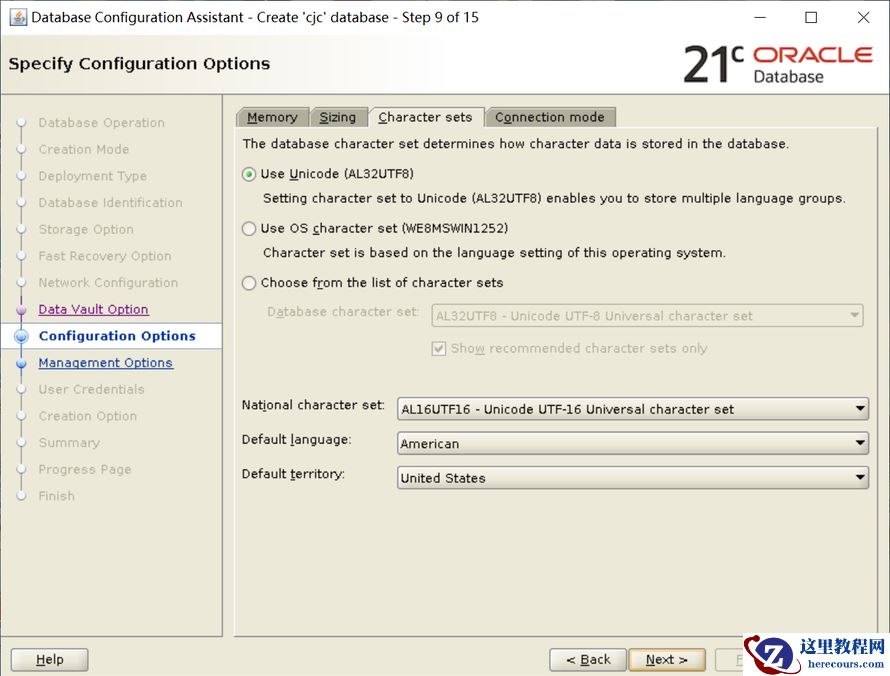The image size is (890, 676).
Task: Click the Creation Mode step label
Action: tap(84, 149)
